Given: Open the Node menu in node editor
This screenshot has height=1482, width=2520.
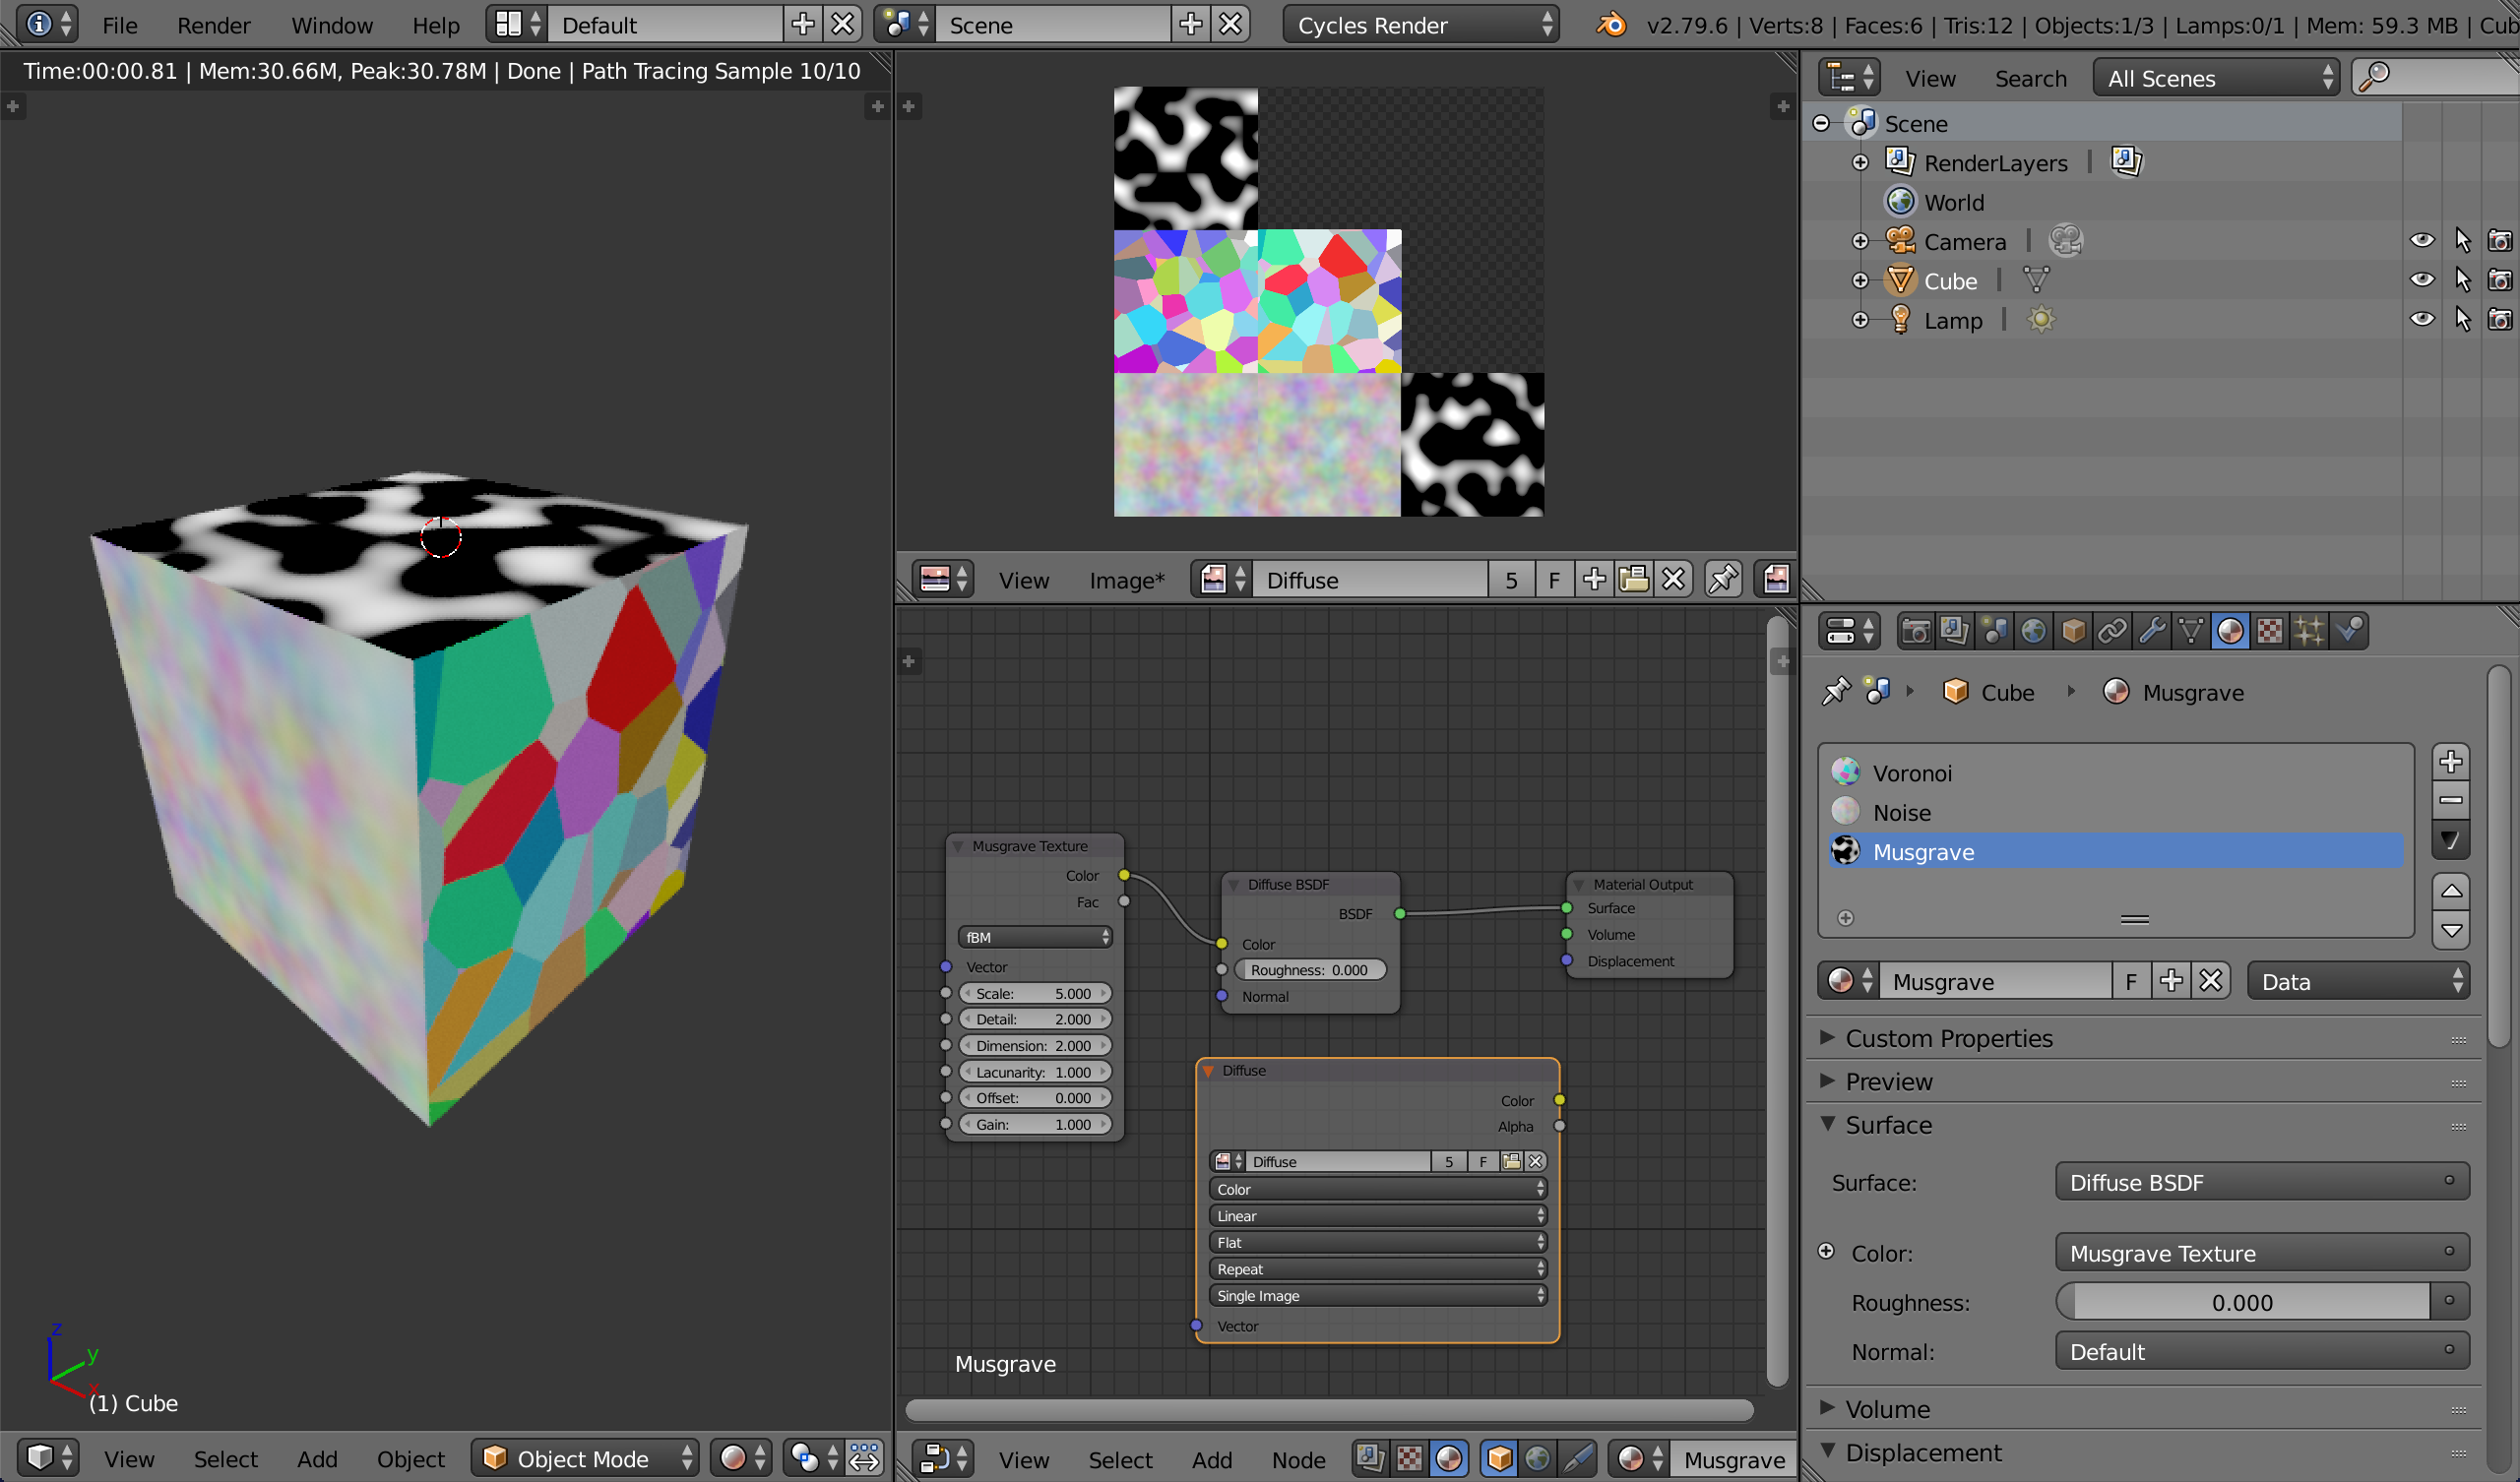Looking at the screenshot, I should [1298, 1460].
